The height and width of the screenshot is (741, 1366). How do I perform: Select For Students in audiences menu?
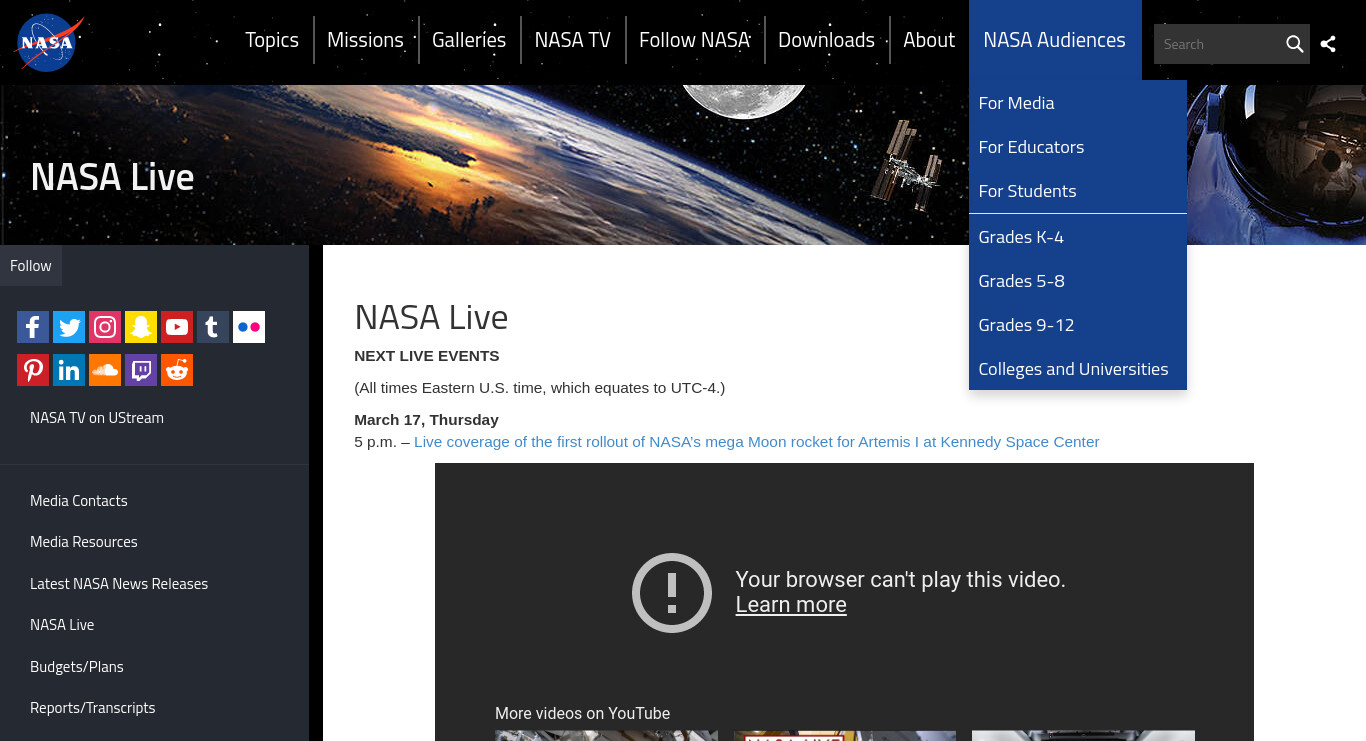[x=1077, y=191]
